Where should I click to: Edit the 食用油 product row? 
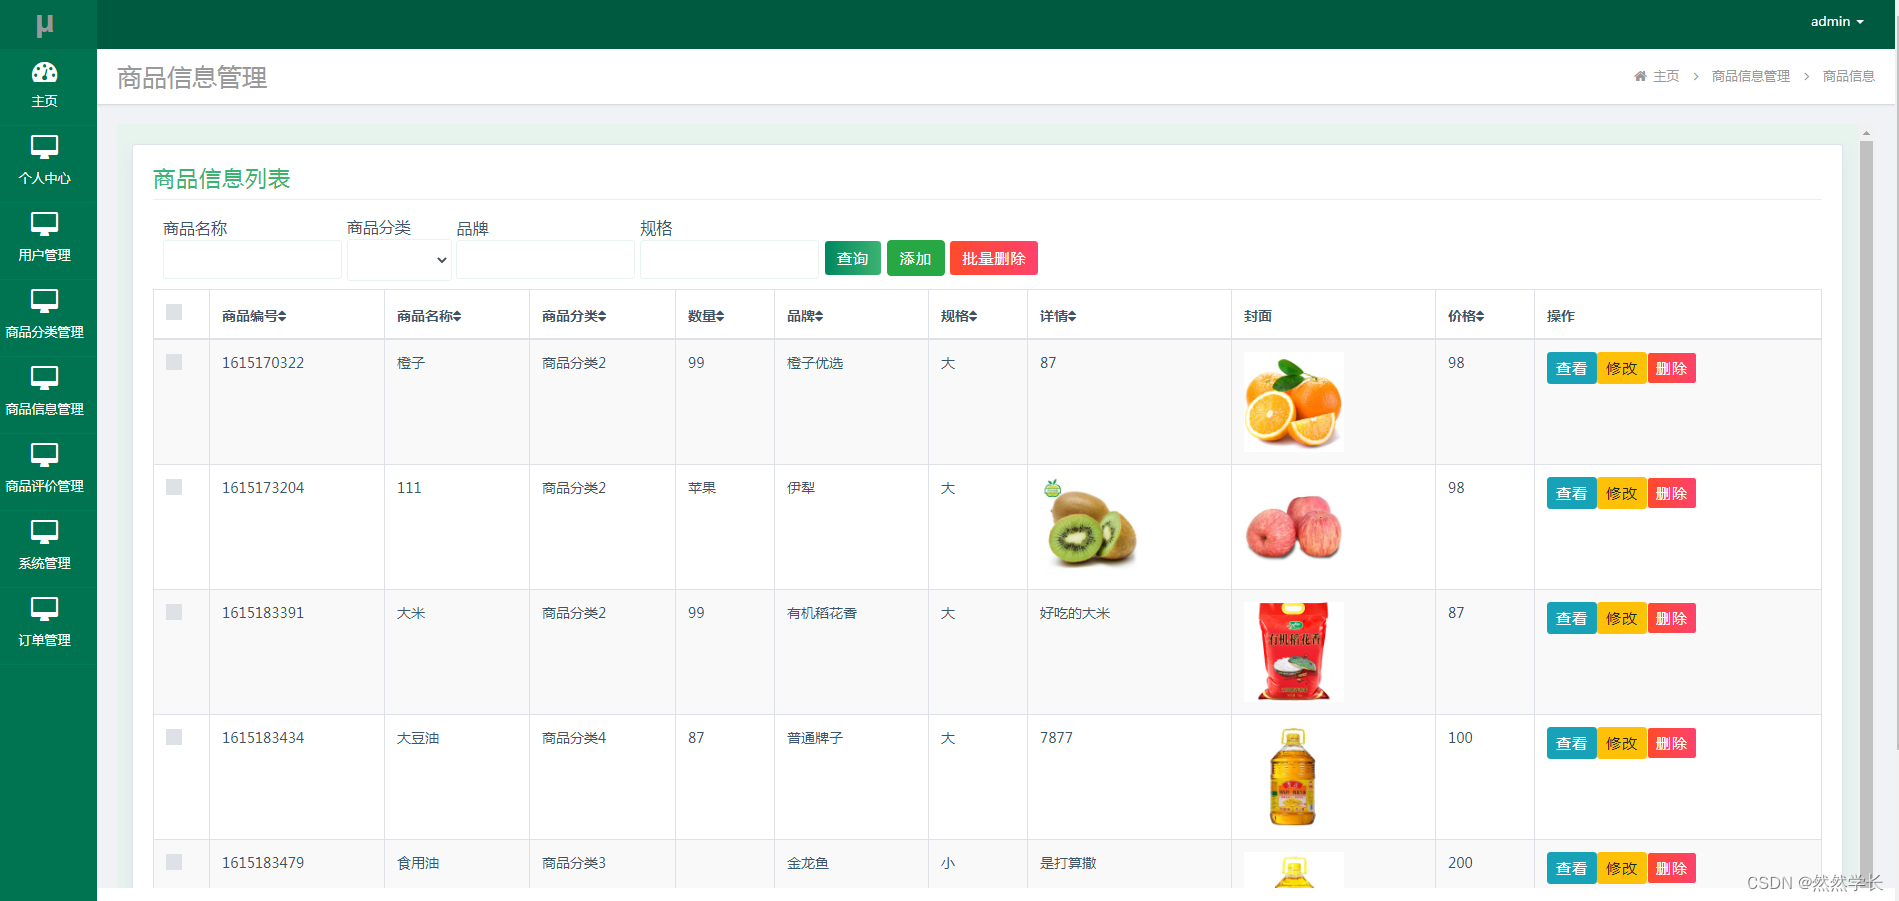[x=1621, y=868]
